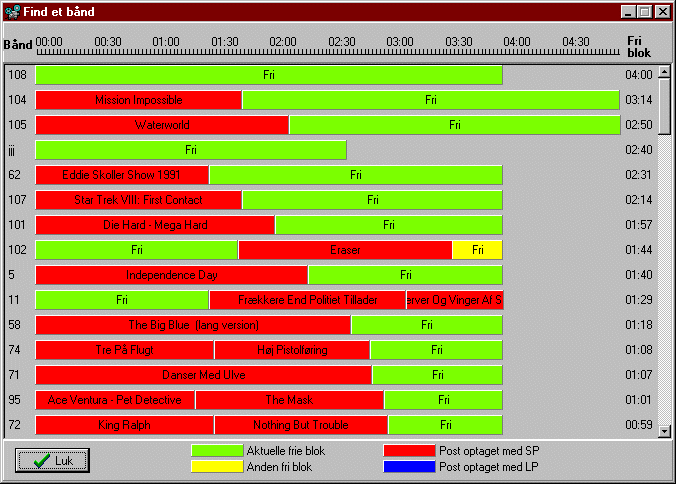Select the free block on tape 74
This screenshot has height=484, width=676.
click(x=437, y=350)
